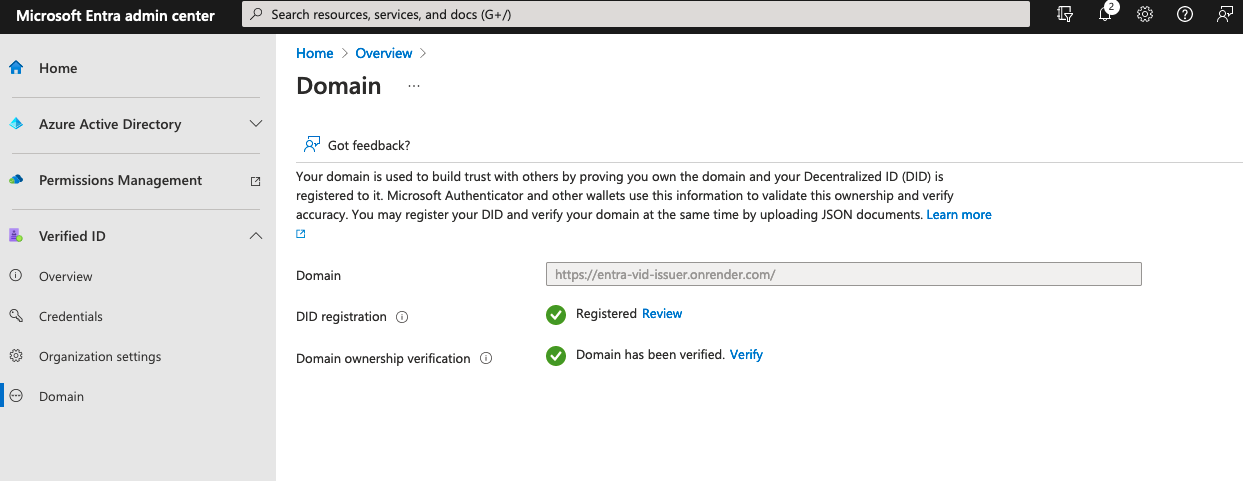Click the ellipsis next to Domain title

point(414,87)
